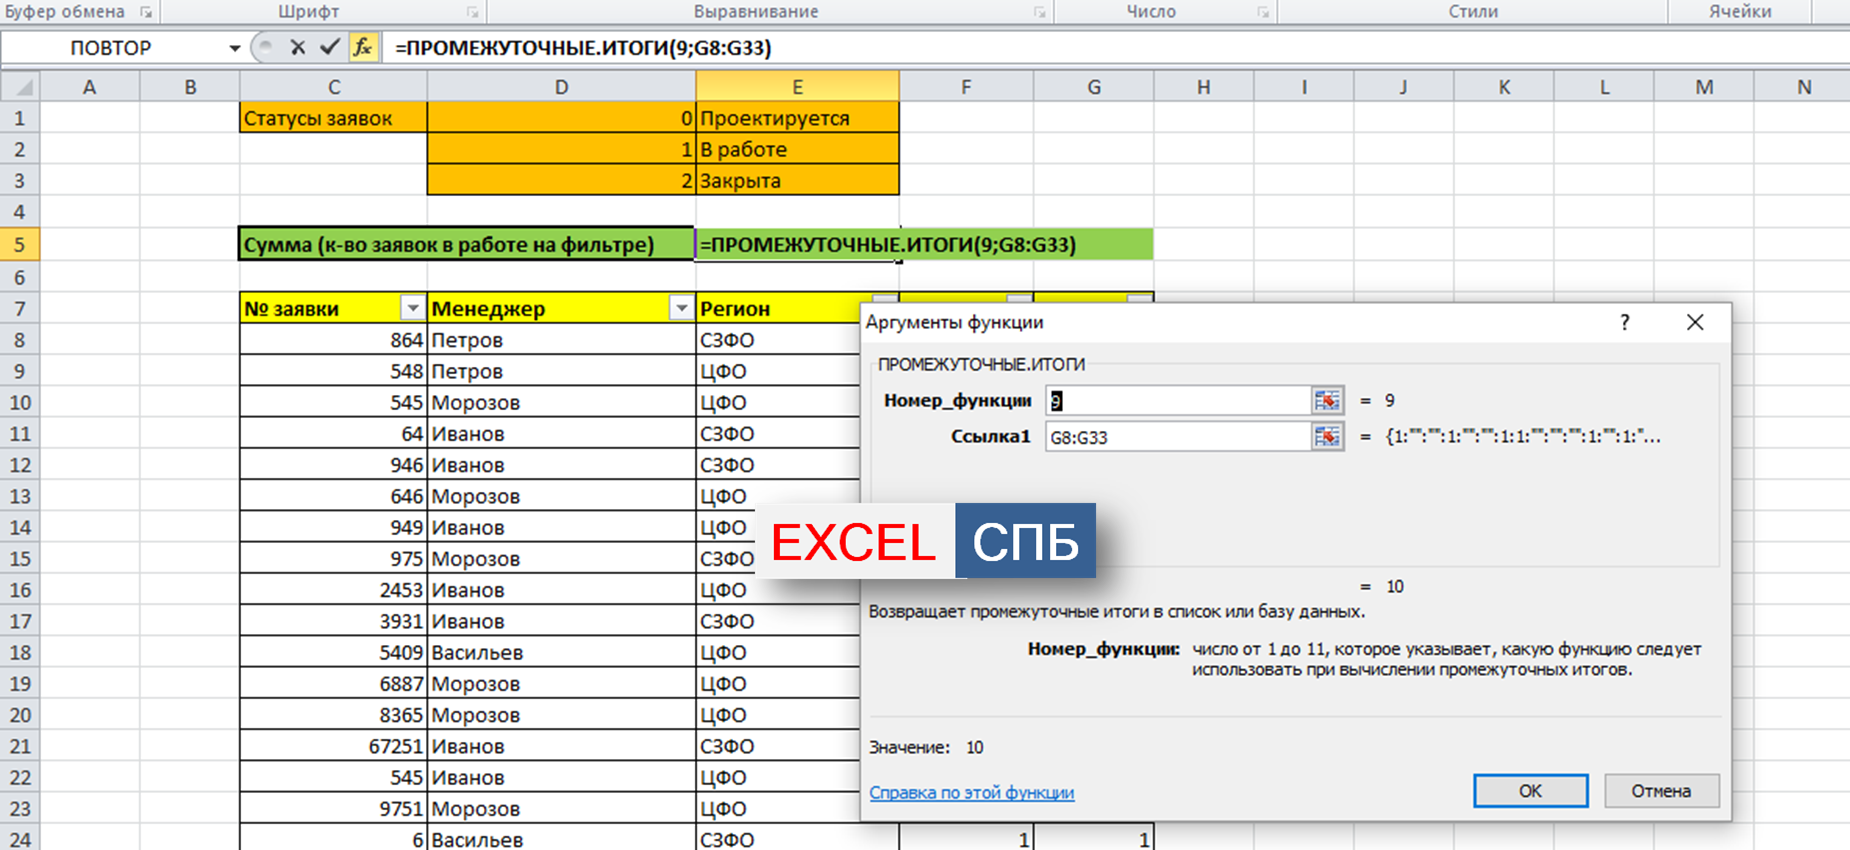Viewport: 1850px width, 850px height.
Task: Click the Insert Function fx button
Action: (x=363, y=47)
